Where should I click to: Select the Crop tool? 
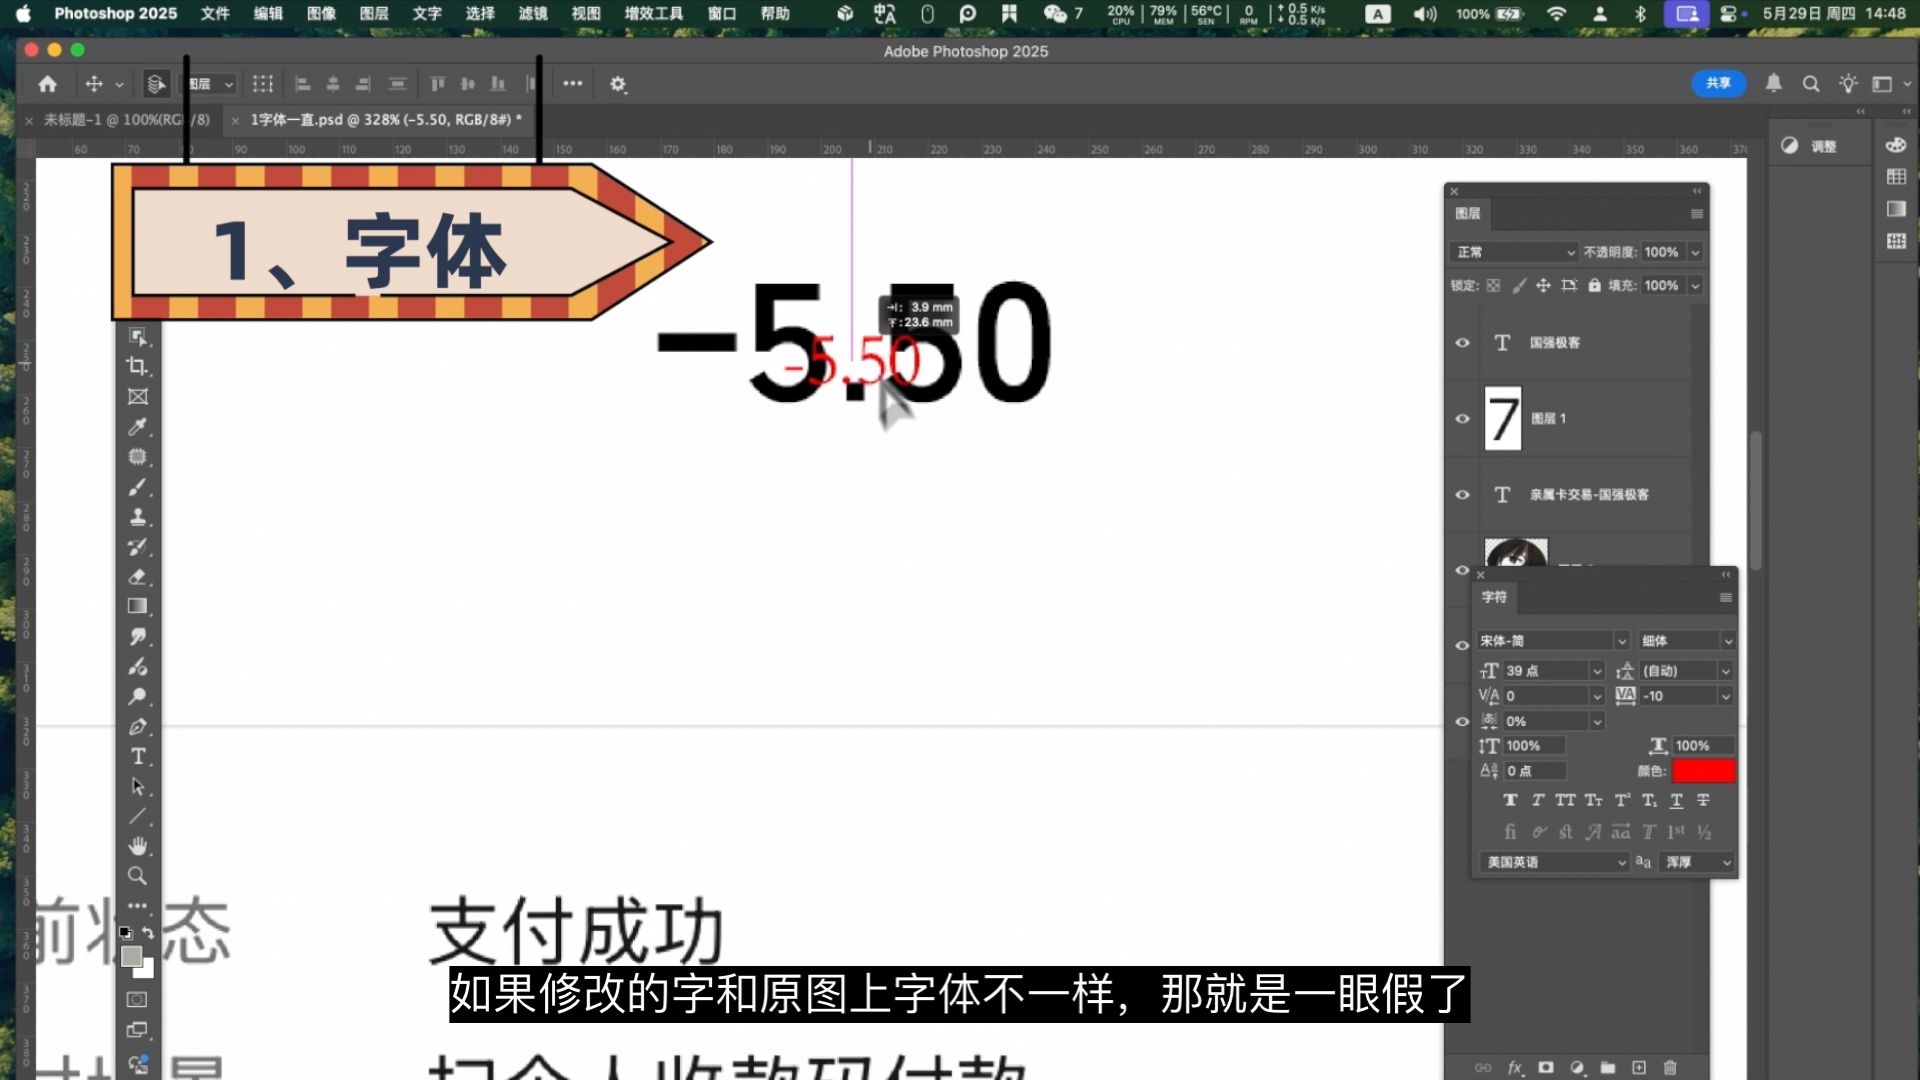137,367
